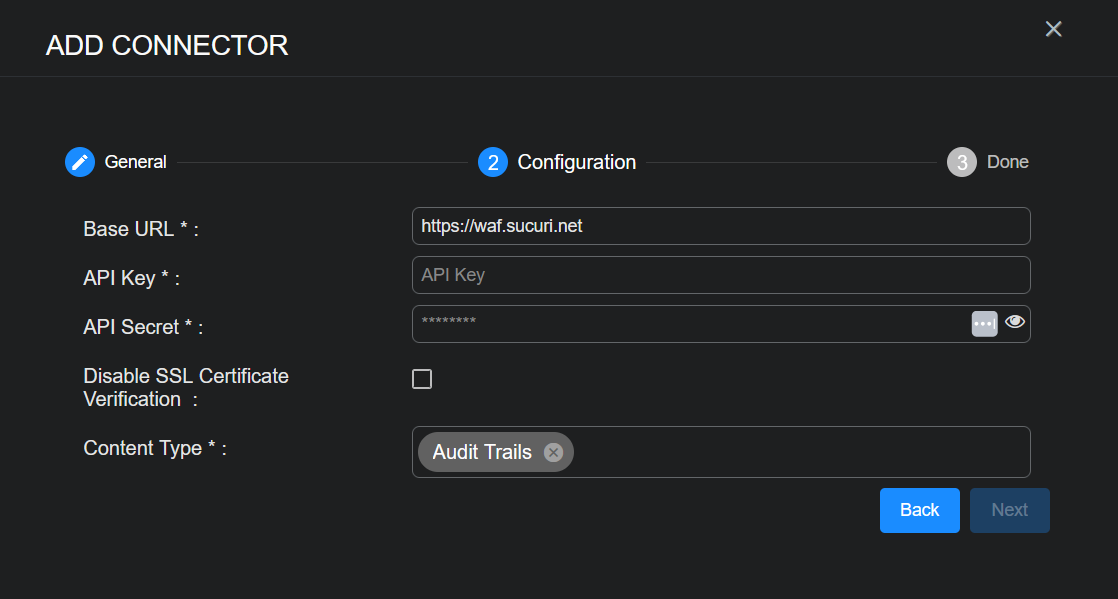The width and height of the screenshot is (1118, 599).
Task: Open the Content Type selection box
Action: [x=800, y=452]
